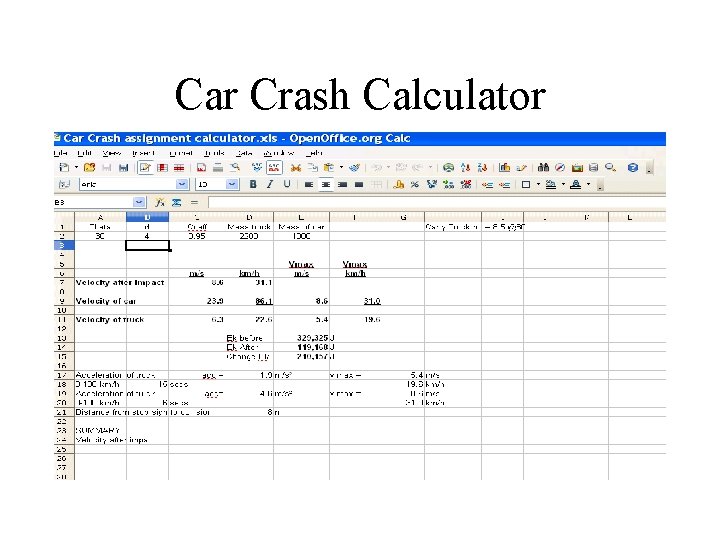The height and width of the screenshot is (540, 720).
Task: Click the Hyperlink globe icon
Action: coord(449,168)
